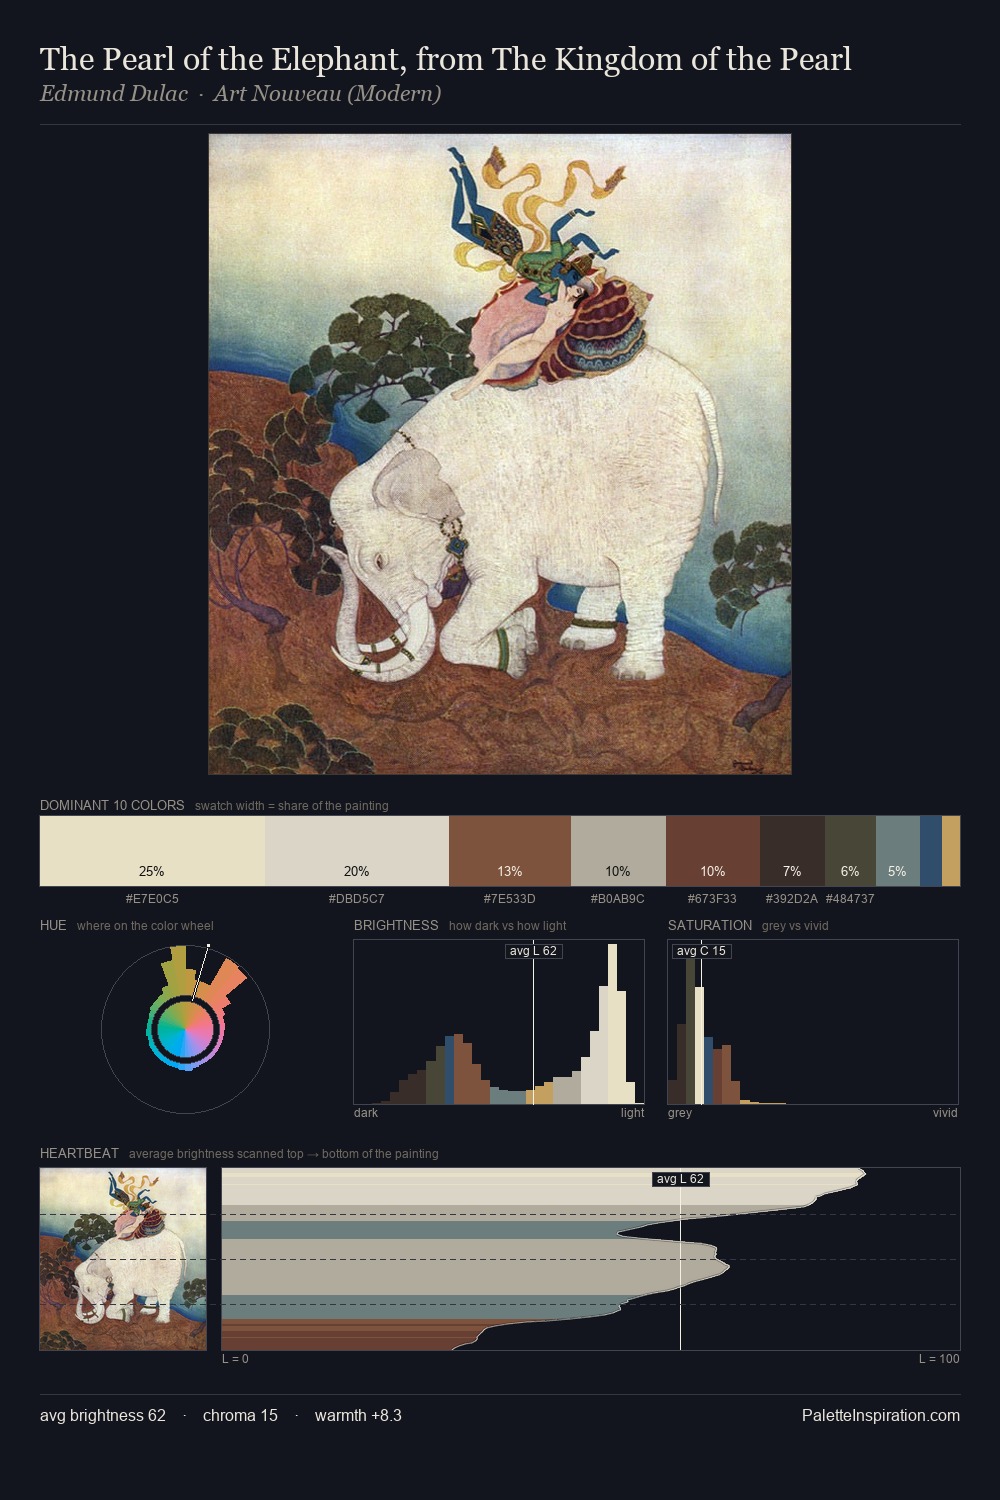Click the '#B0AB9C' hex code label
Screen dimensions: 1000x1500
(x=618, y=899)
